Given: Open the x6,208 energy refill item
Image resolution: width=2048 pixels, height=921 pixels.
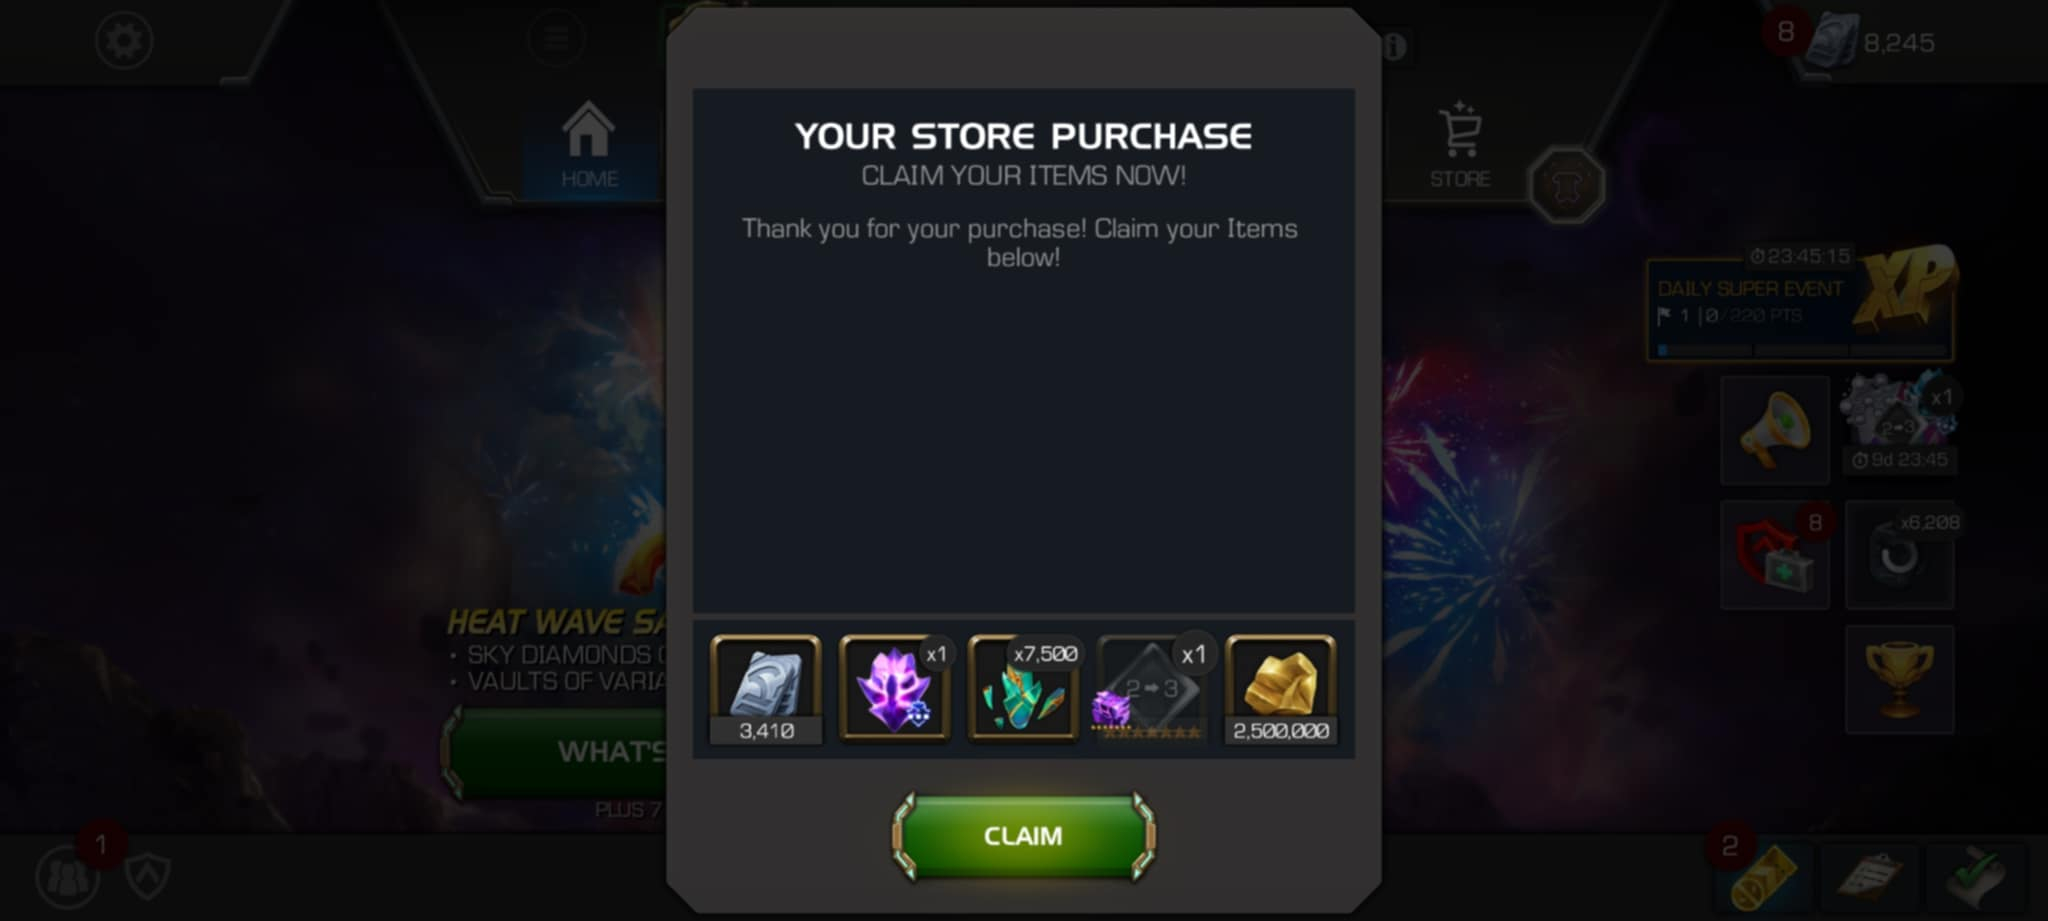Looking at the screenshot, I should (1899, 555).
